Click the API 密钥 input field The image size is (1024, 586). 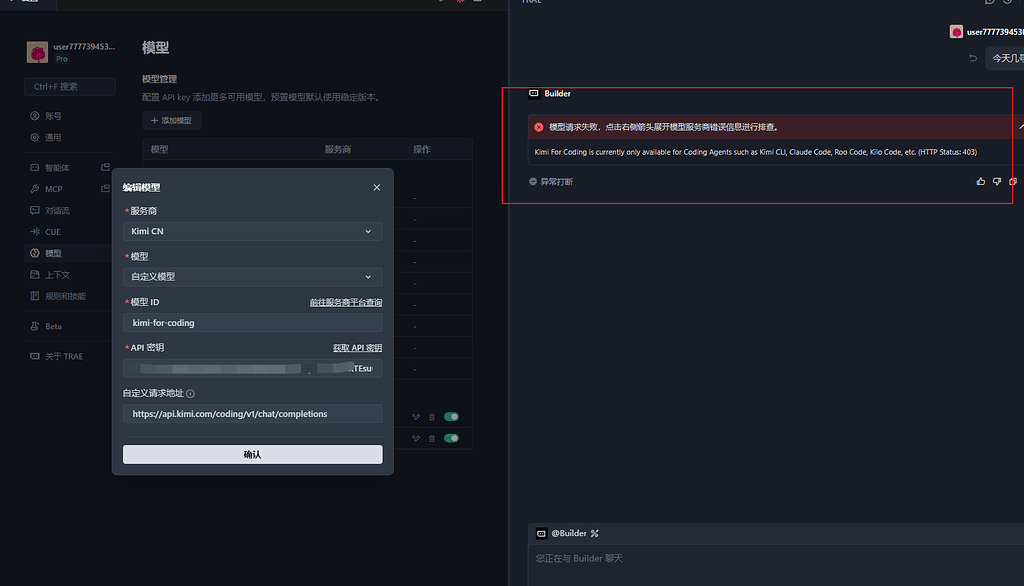click(253, 368)
